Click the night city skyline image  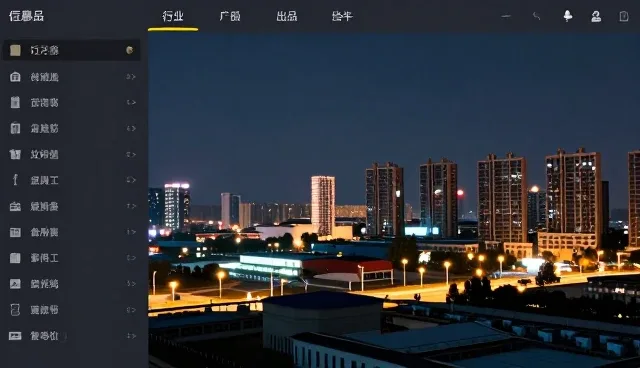coord(394,200)
